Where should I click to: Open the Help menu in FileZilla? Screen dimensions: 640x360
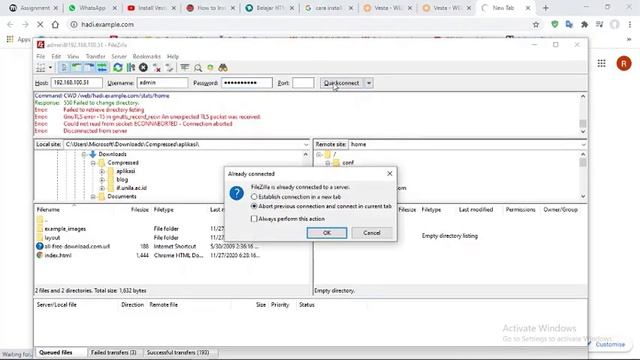(x=173, y=56)
